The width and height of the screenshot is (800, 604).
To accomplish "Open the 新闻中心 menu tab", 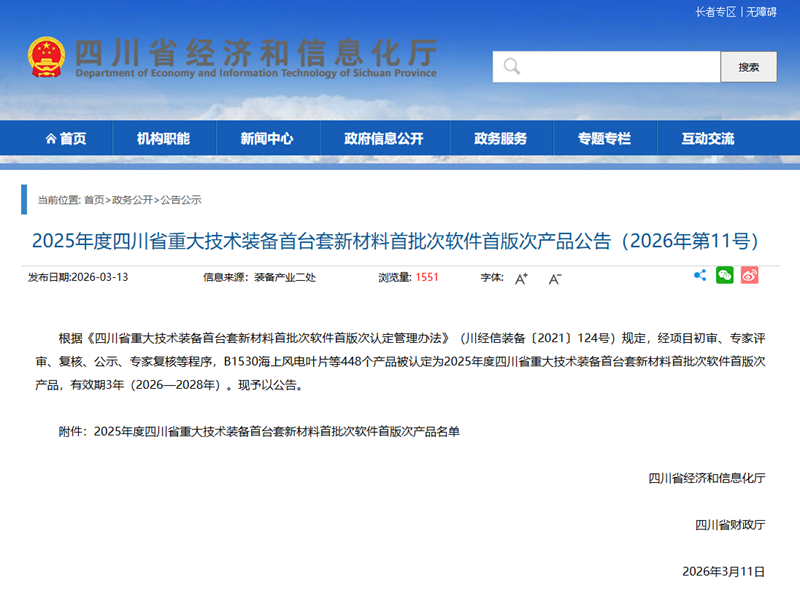I will 267,139.
